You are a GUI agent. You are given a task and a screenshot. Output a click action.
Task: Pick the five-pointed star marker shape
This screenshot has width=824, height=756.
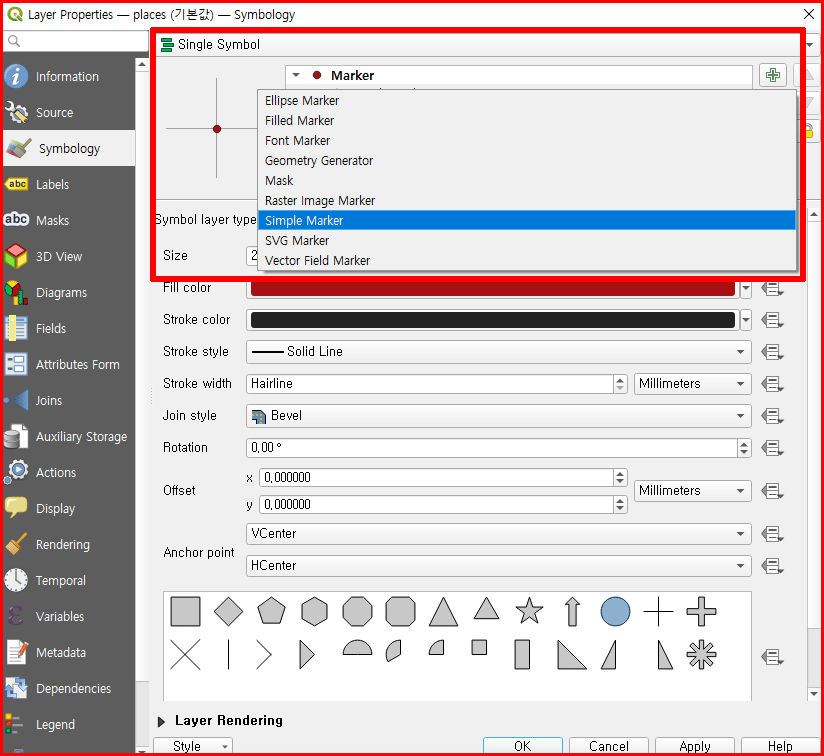click(529, 610)
